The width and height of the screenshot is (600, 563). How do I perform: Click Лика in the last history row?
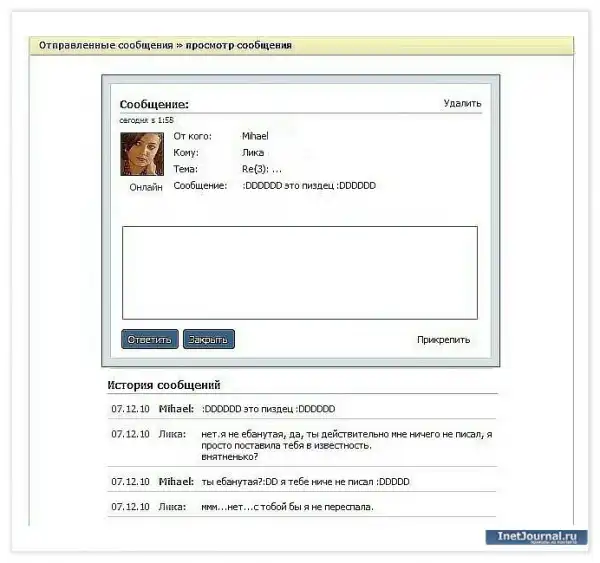(172, 506)
